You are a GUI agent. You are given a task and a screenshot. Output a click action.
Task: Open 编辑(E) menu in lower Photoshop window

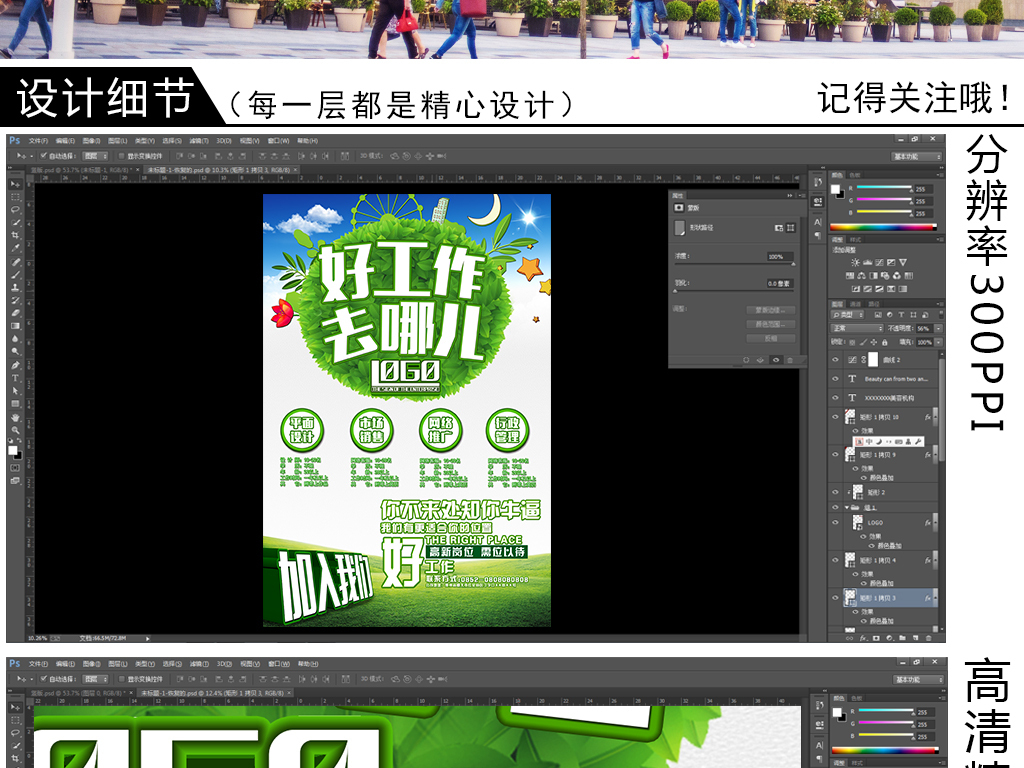(x=65, y=664)
